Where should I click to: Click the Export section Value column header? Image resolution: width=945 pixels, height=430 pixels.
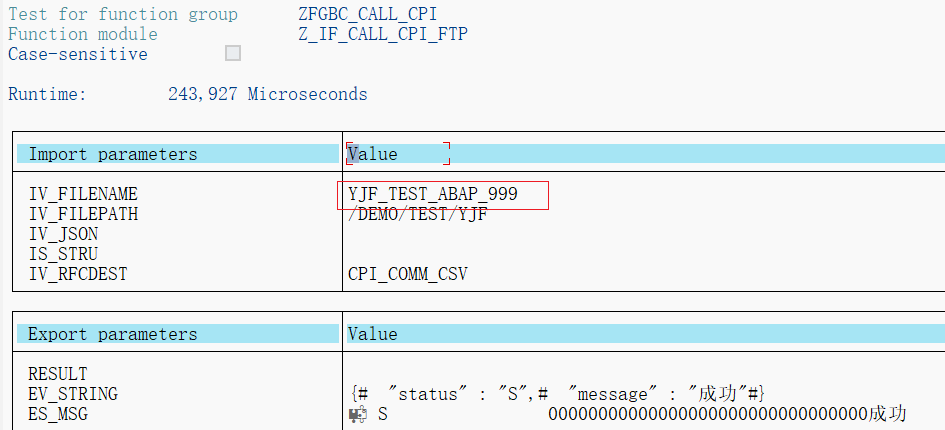coord(373,334)
